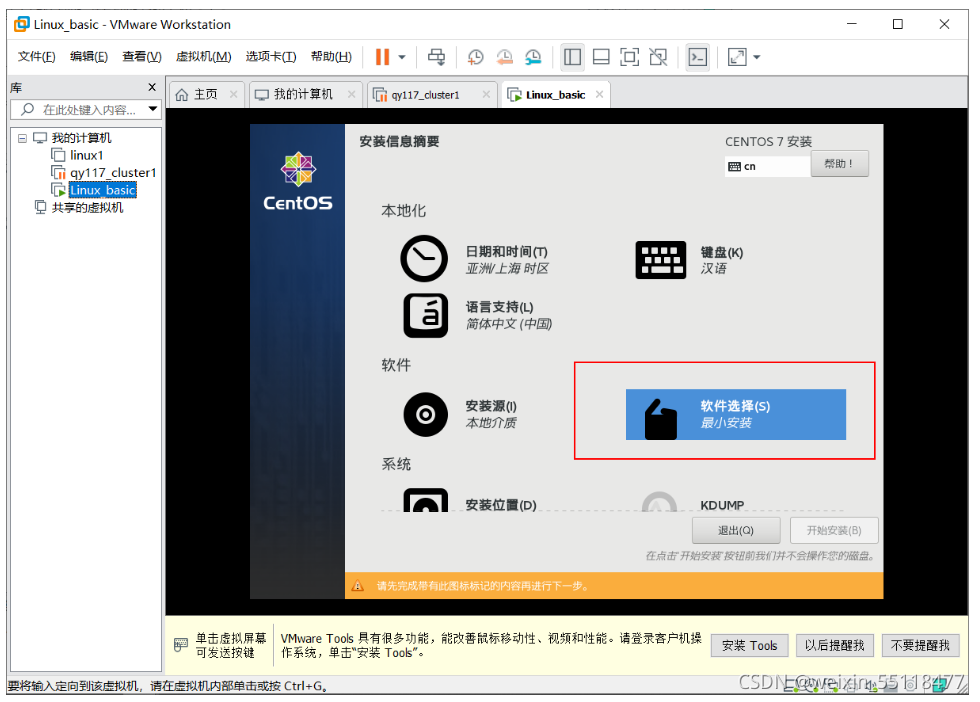Open the console view icon
980x702 pixels.
[698, 57]
